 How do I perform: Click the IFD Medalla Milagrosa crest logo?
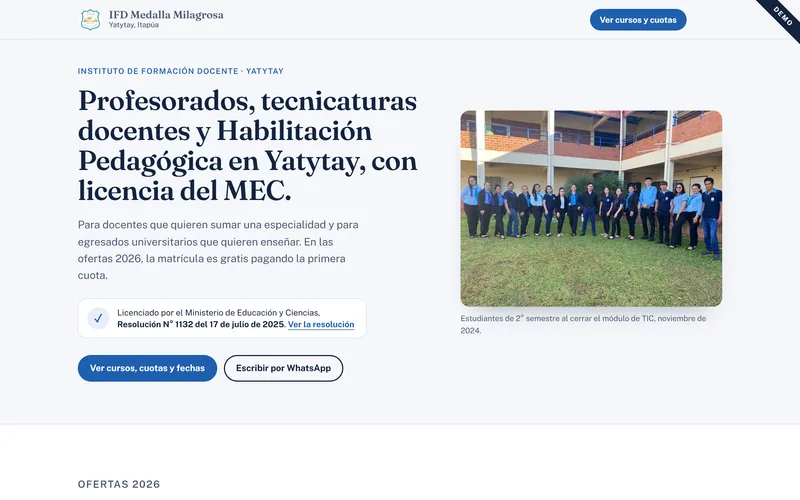[90, 20]
